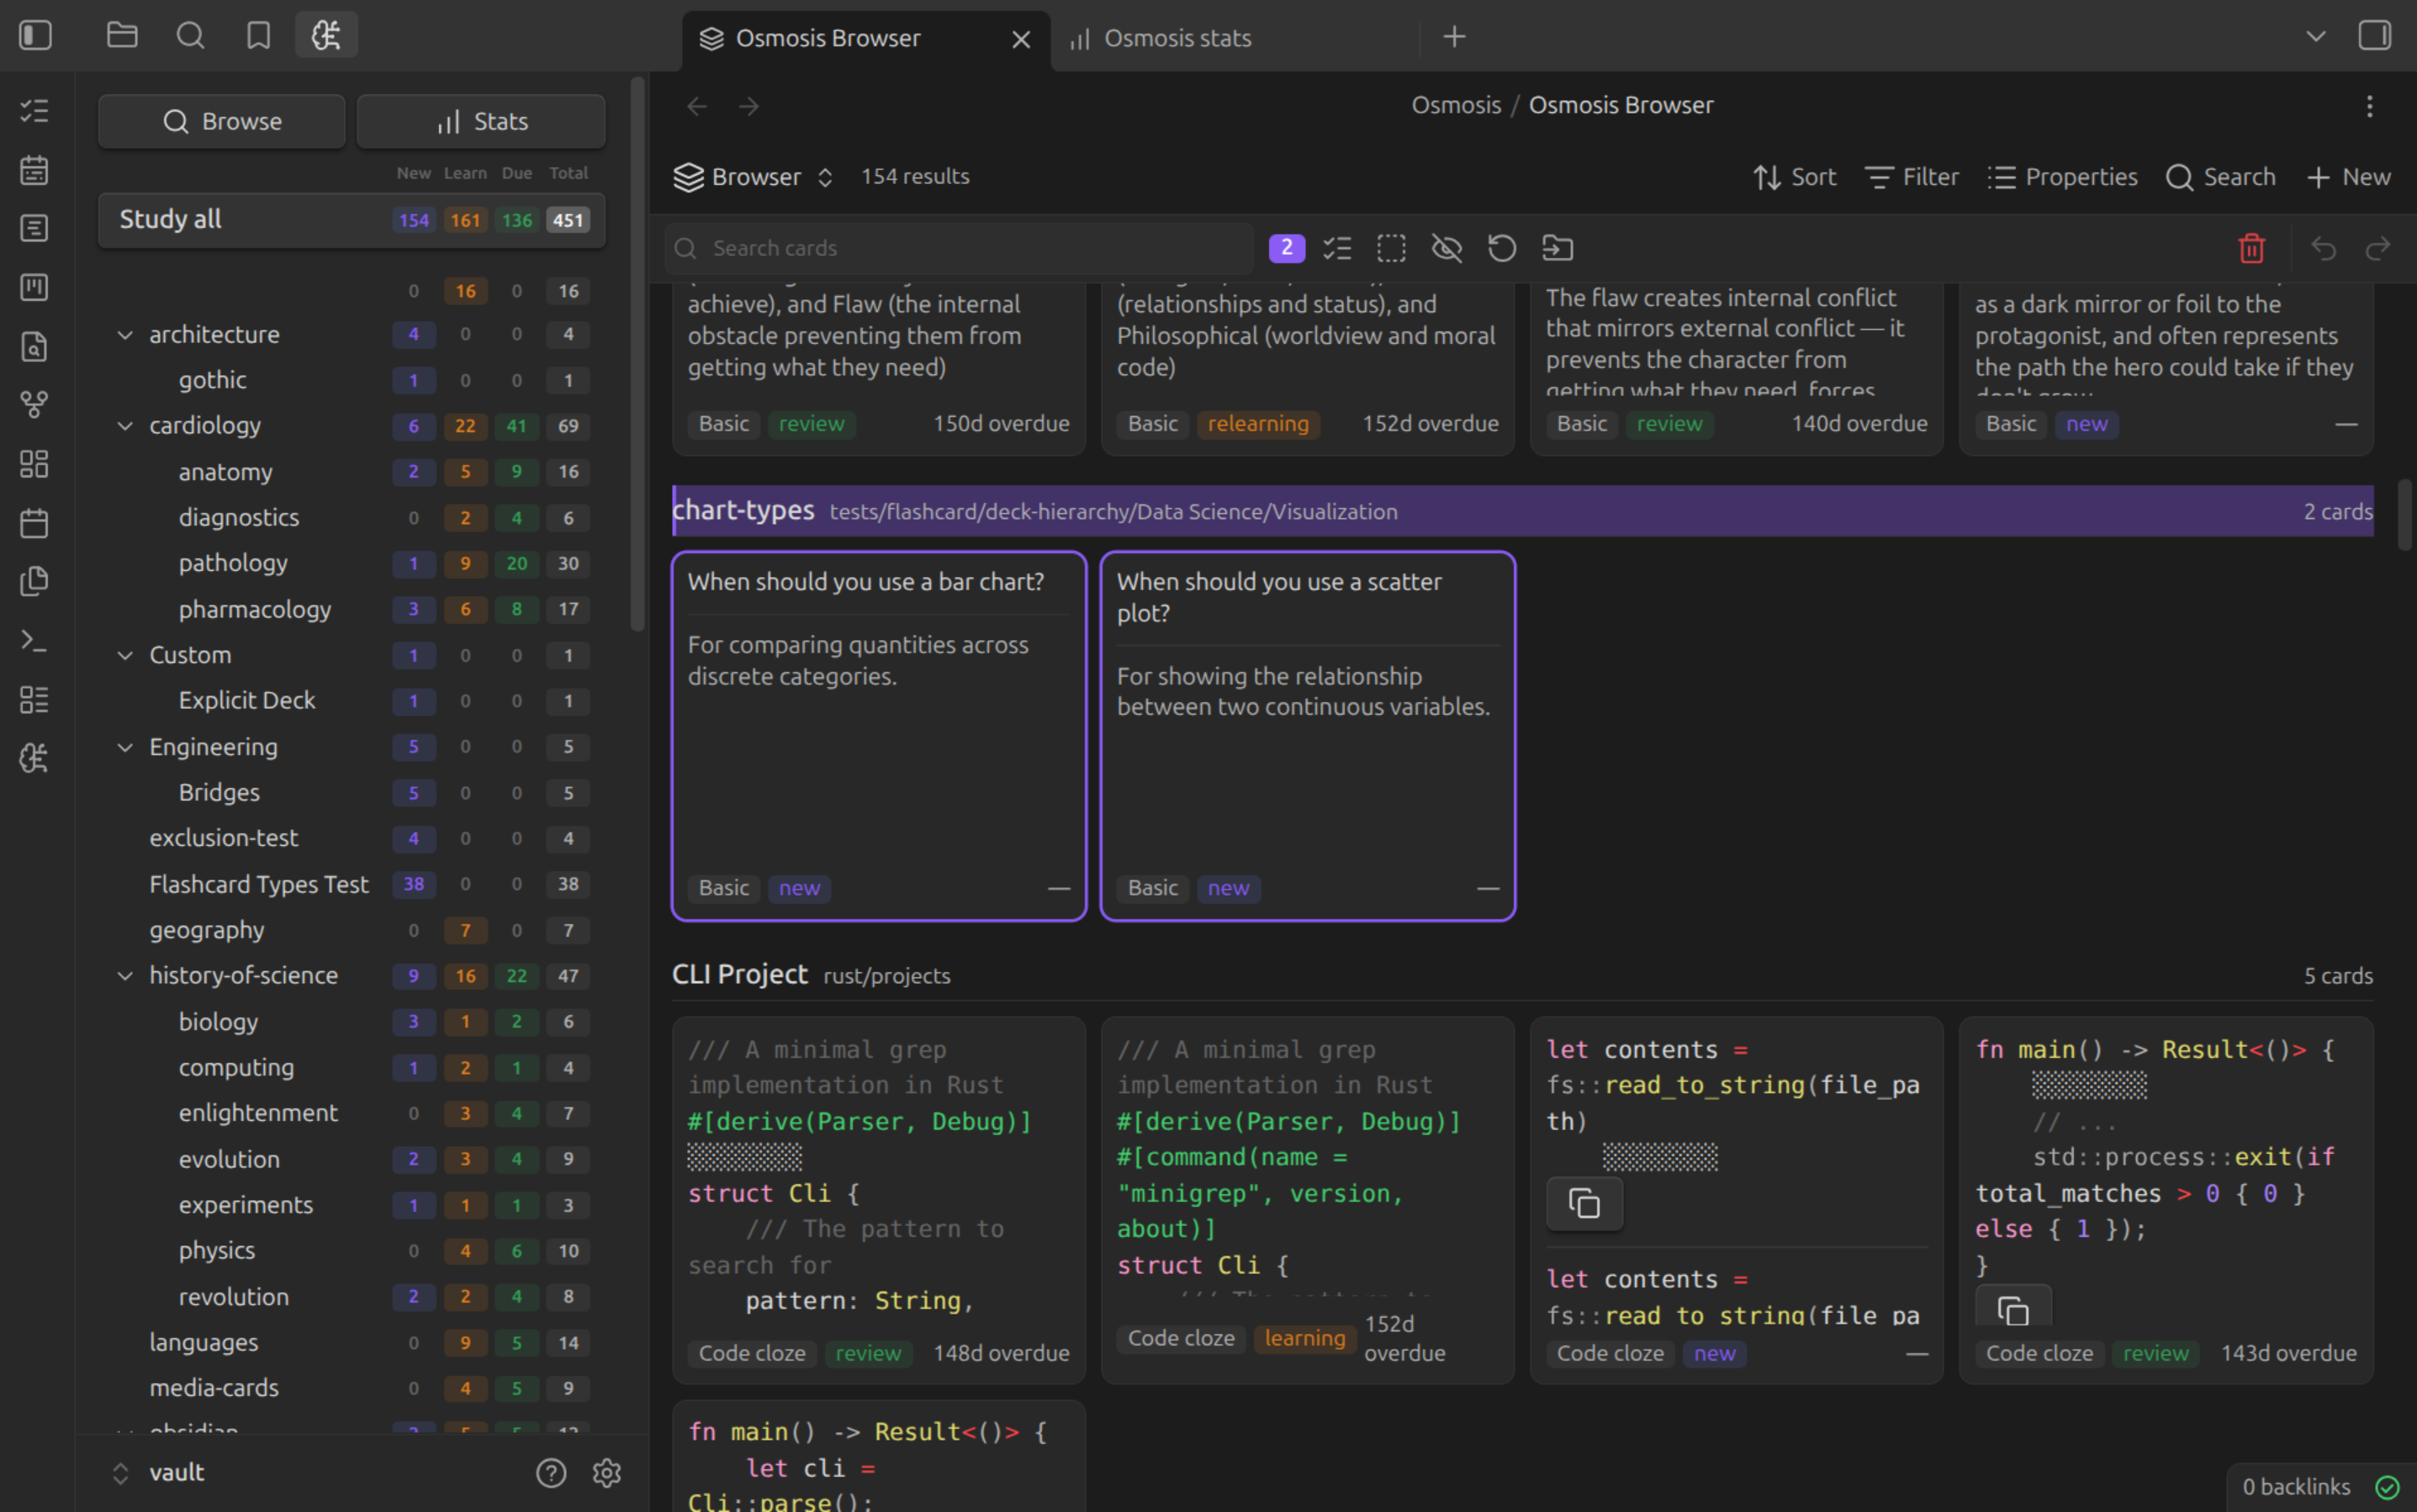Collapse the Engineering deck
This screenshot has height=1512, width=2417.
pos(125,747)
